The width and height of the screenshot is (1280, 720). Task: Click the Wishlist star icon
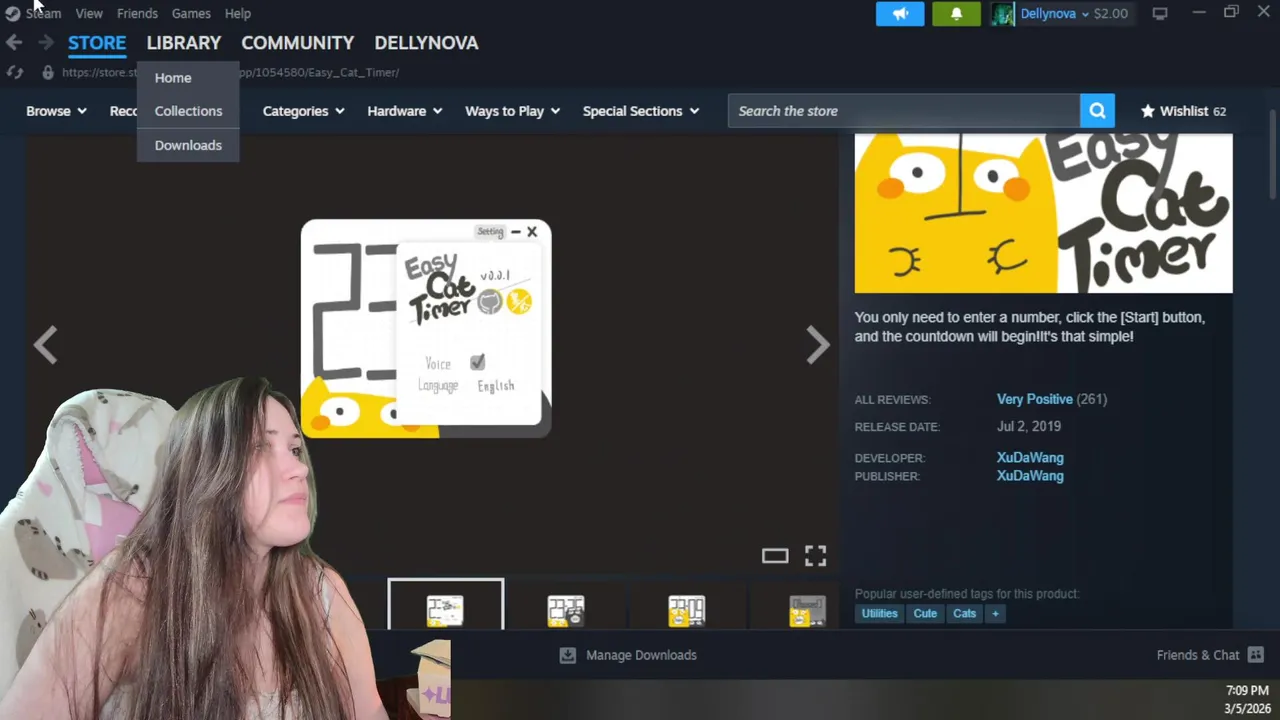1147,111
